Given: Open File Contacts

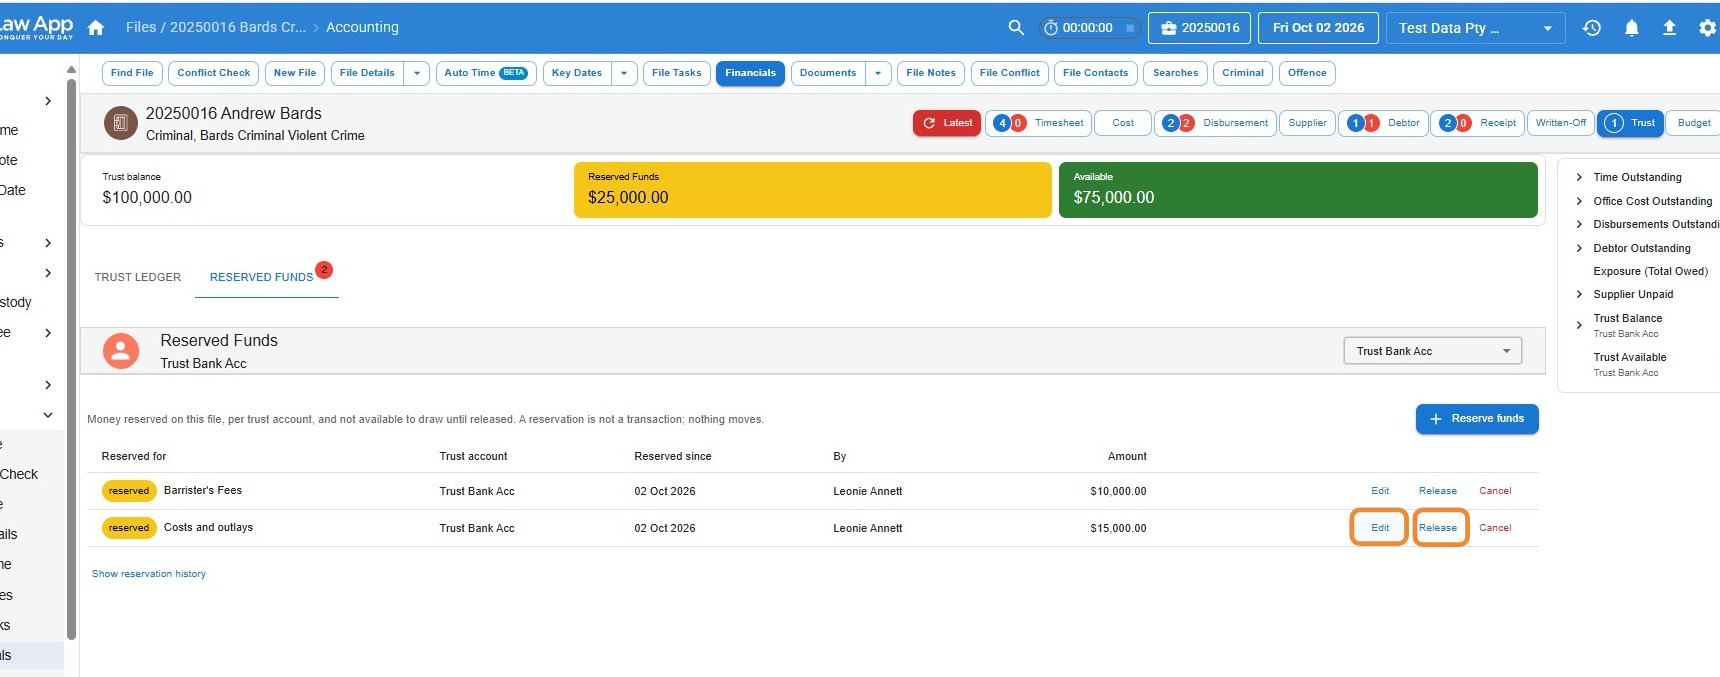Looking at the screenshot, I should [x=1095, y=73].
